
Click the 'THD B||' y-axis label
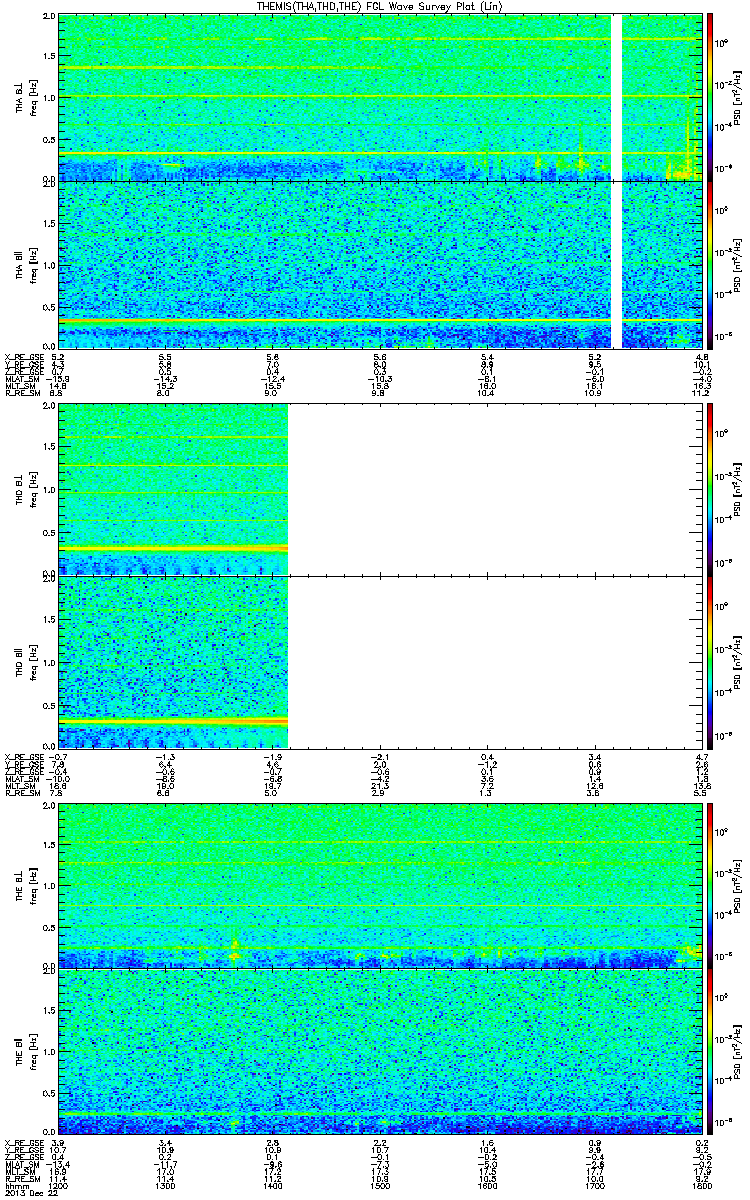coord(20,661)
